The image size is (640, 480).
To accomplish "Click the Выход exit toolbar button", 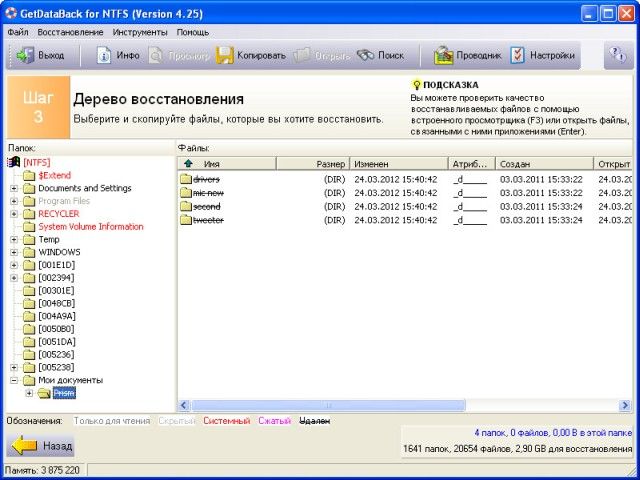I will (40, 55).
